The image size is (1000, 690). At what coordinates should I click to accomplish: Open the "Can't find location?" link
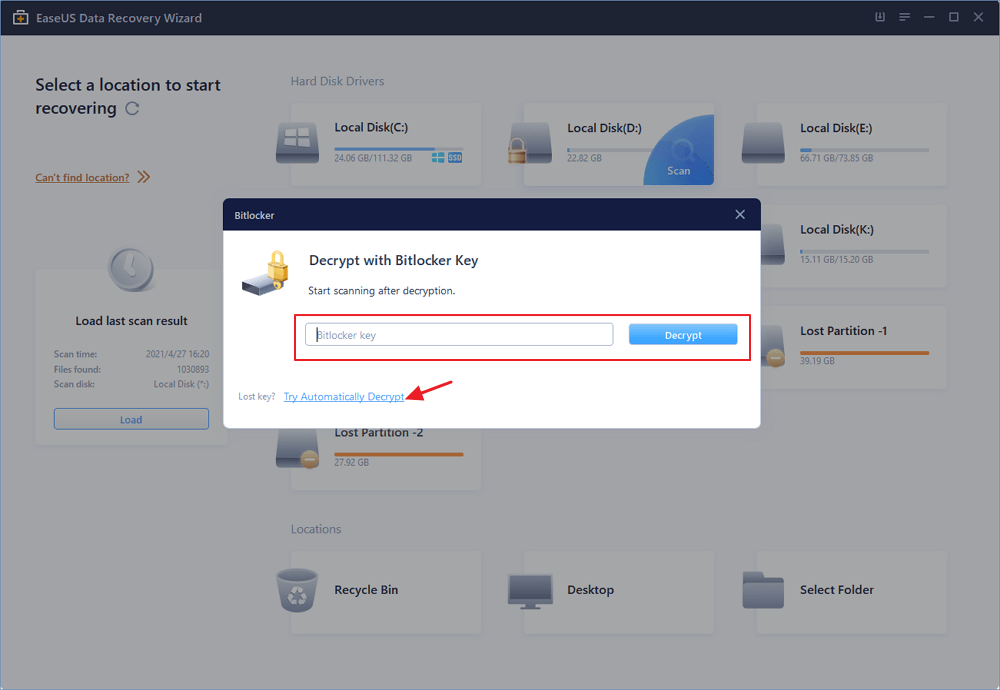point(82,177)
